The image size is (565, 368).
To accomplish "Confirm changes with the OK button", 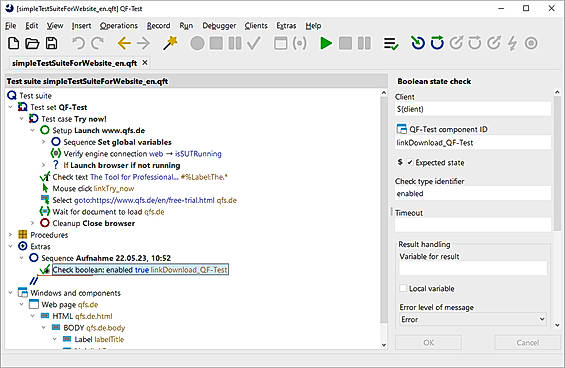I will tap(428, 342).
